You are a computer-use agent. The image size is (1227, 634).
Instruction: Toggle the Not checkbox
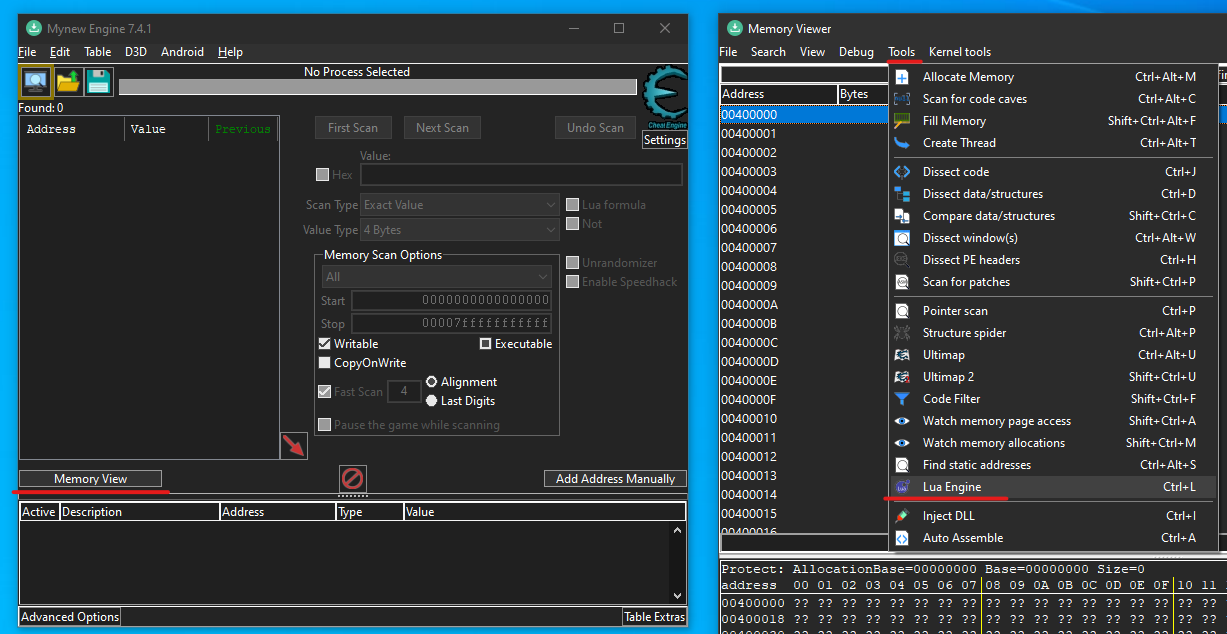(573, 224)
